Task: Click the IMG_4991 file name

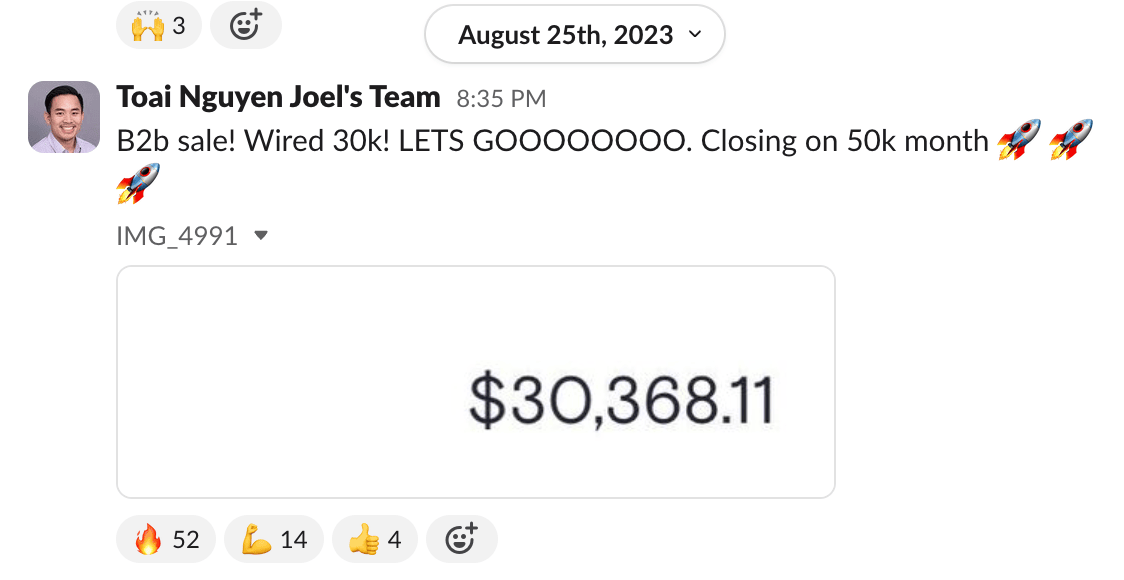Action: [x=177, y=236]
